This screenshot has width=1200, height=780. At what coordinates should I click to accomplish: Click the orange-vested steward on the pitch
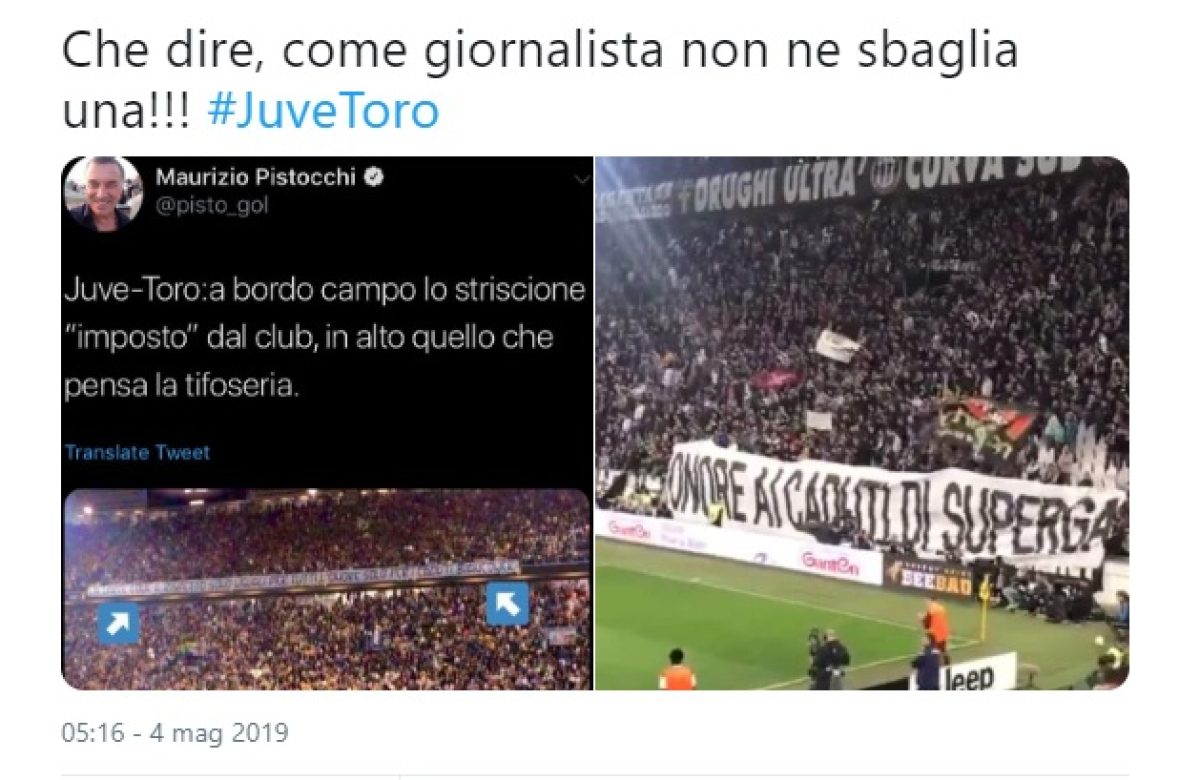tap(936, 625)
